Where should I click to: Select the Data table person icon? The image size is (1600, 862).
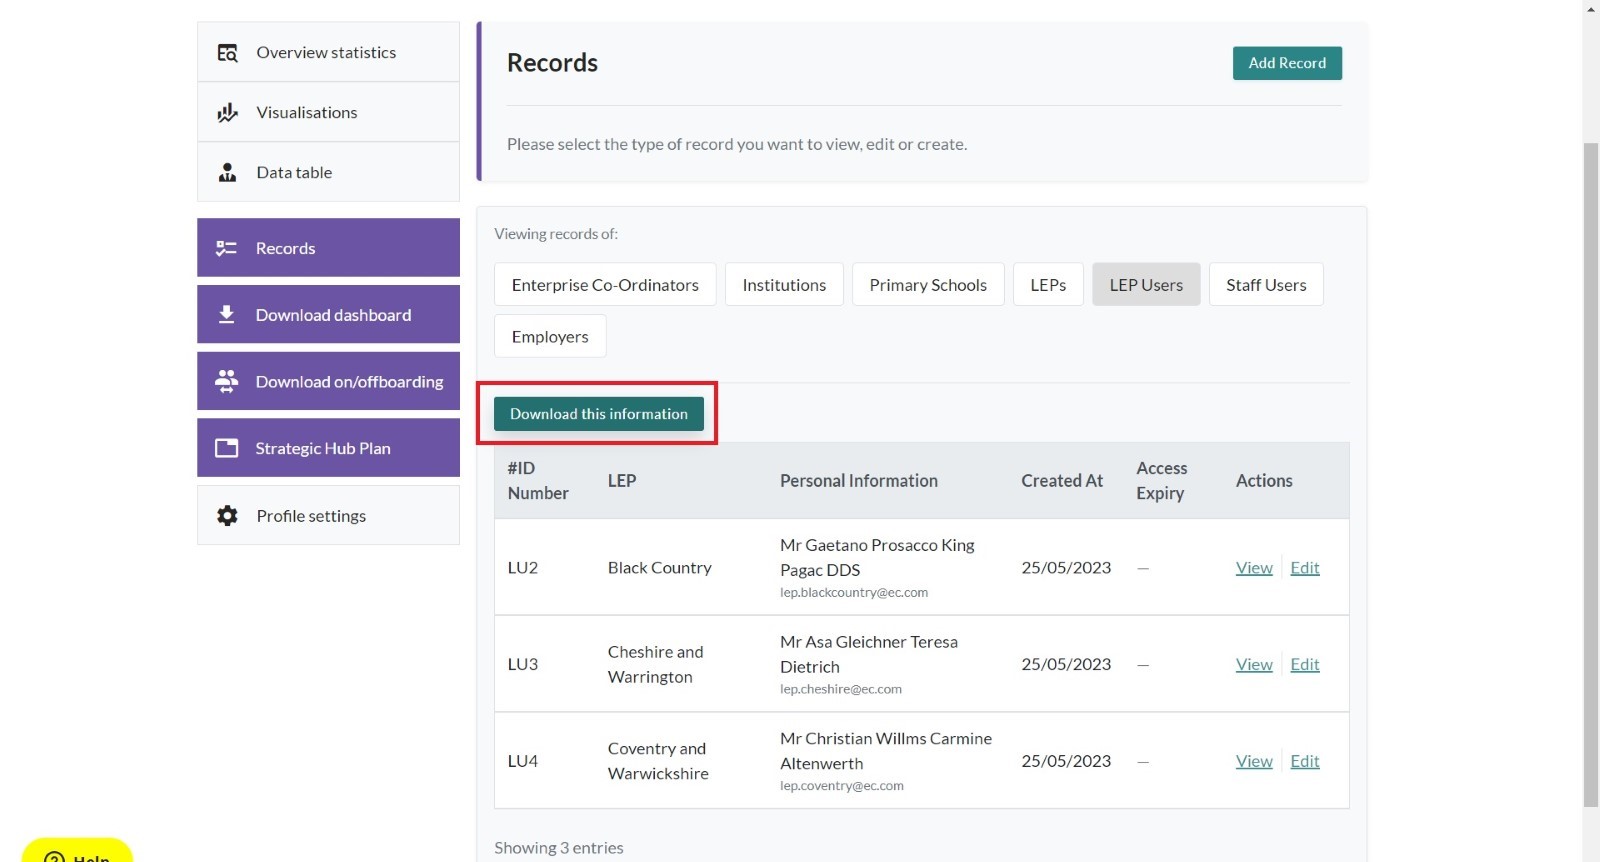[228, 173]
